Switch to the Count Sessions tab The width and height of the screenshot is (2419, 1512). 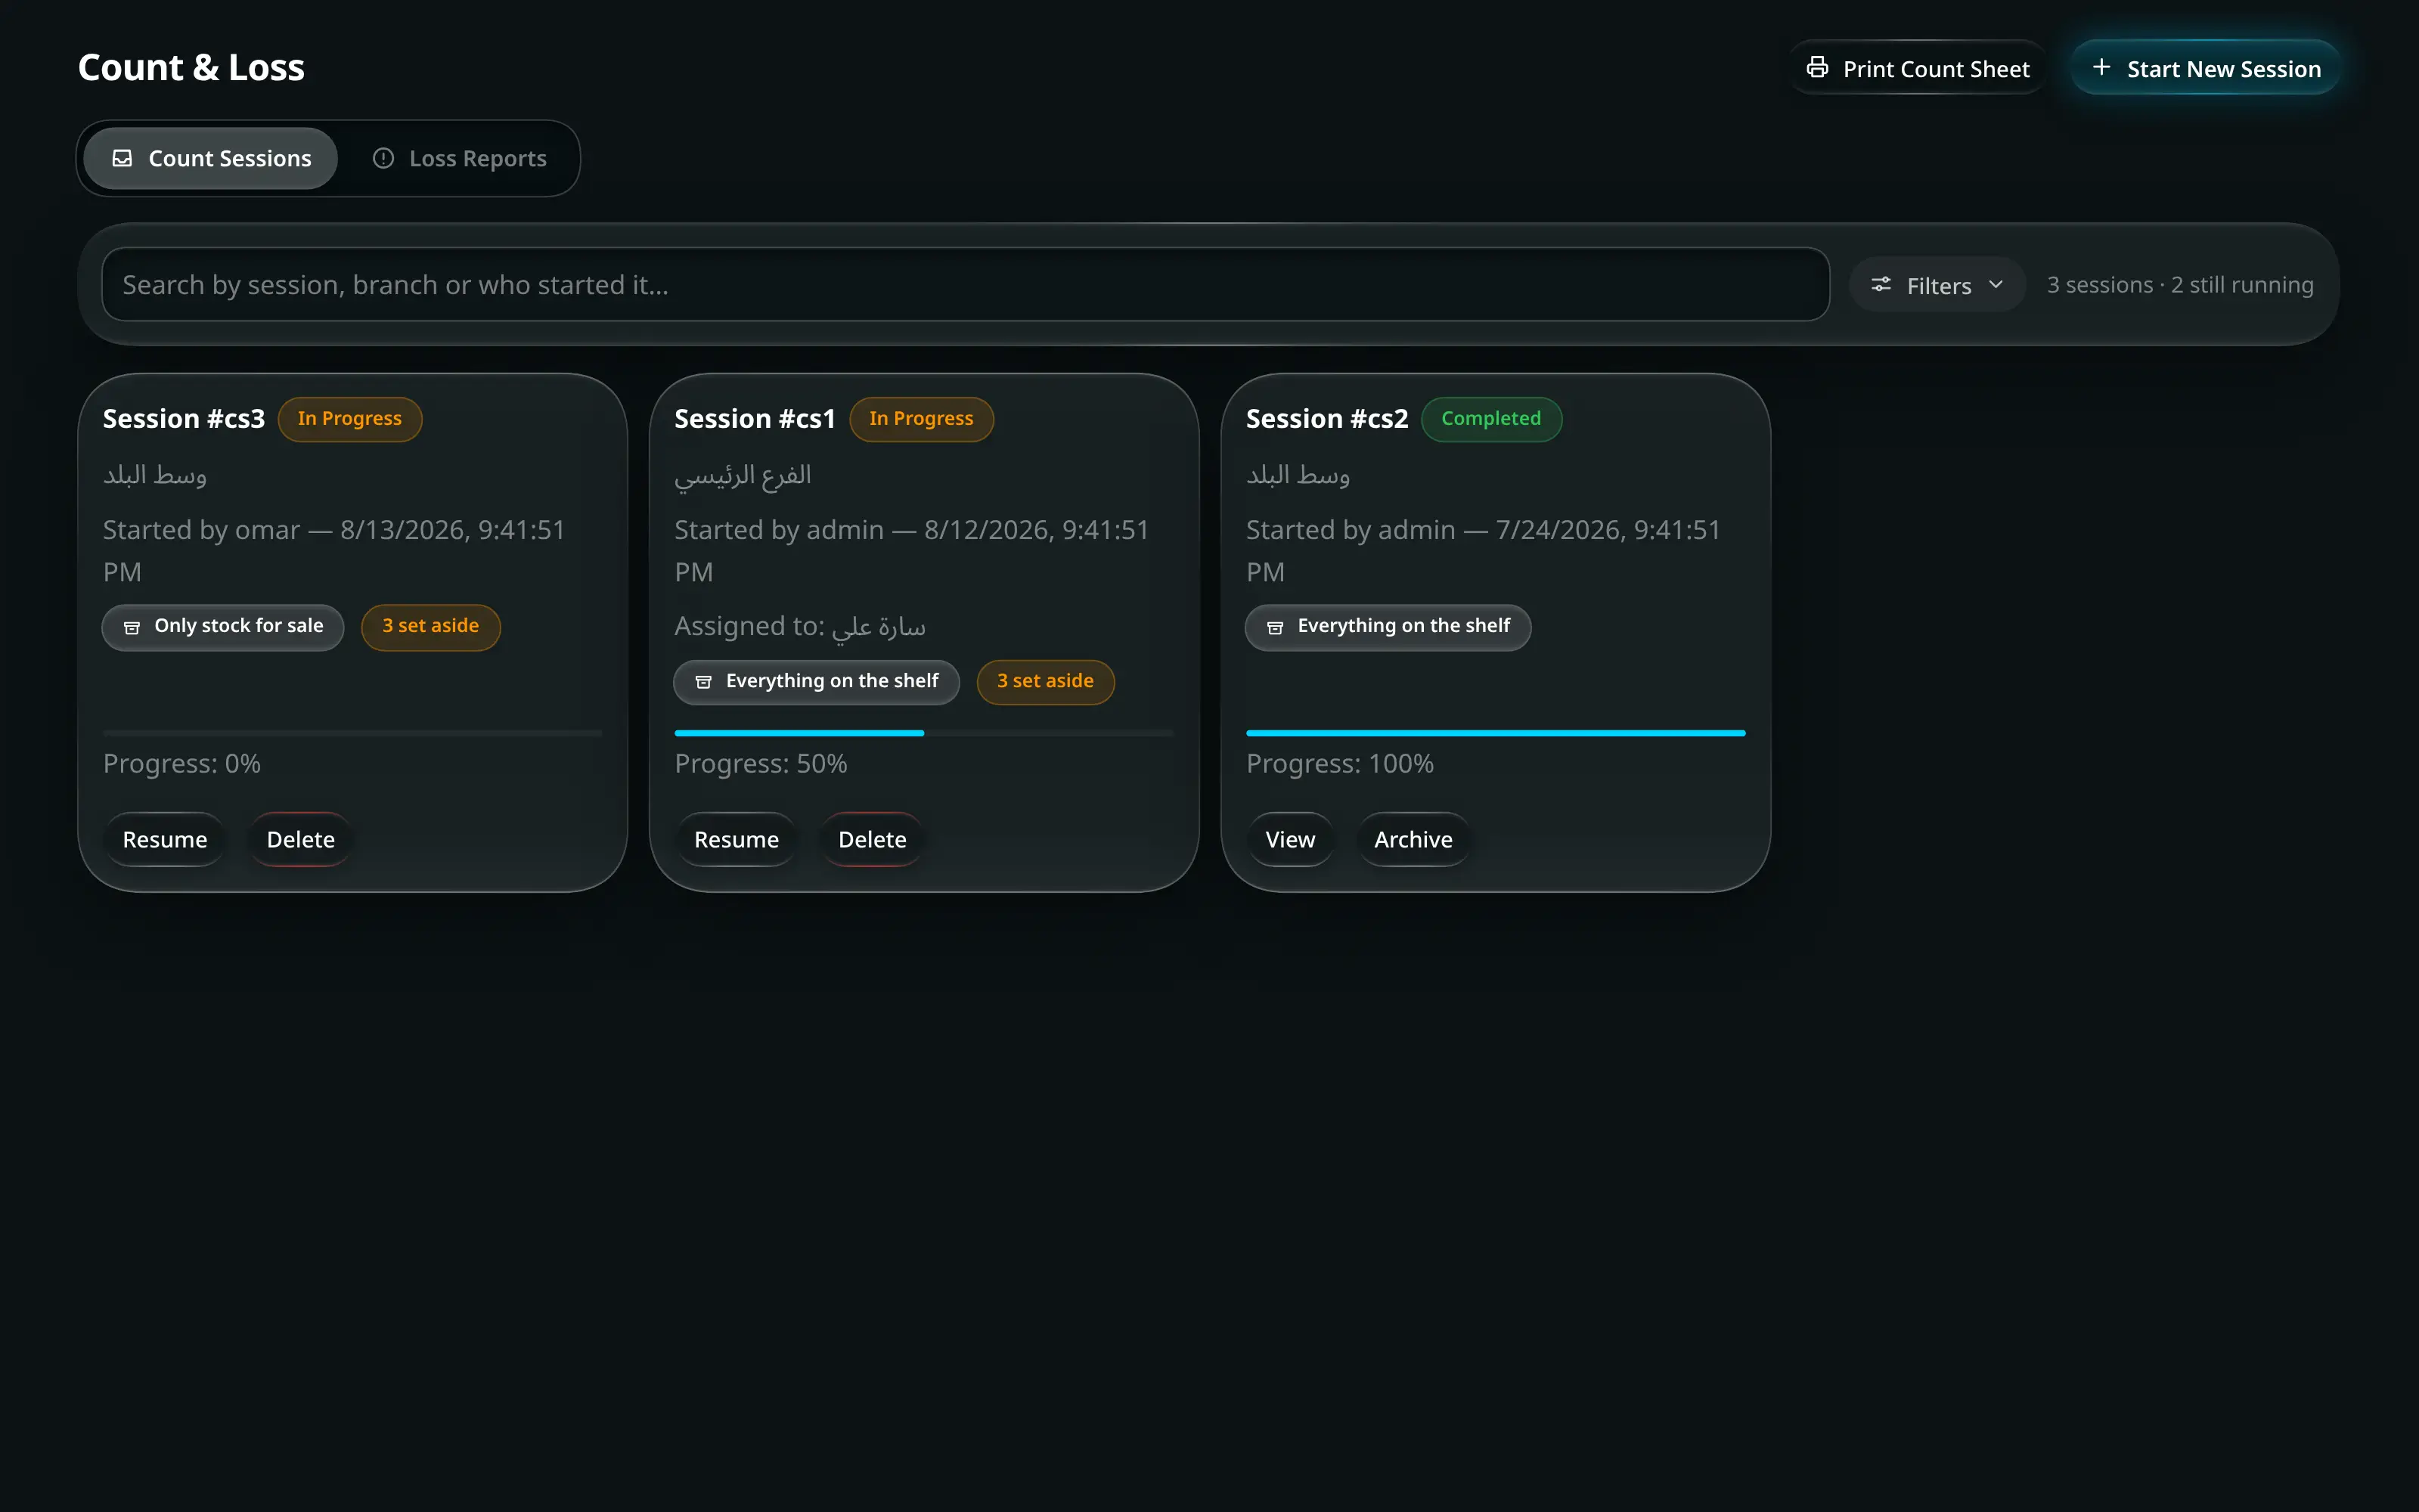coord(210,158)
